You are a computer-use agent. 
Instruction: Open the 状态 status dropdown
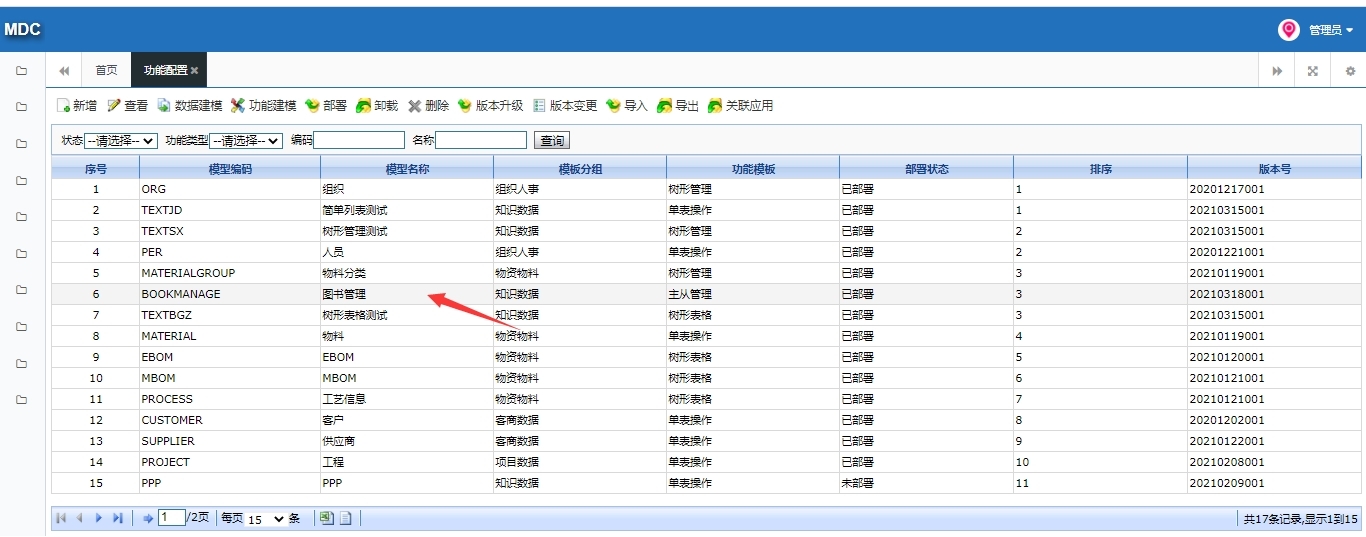tap(121, 141)
